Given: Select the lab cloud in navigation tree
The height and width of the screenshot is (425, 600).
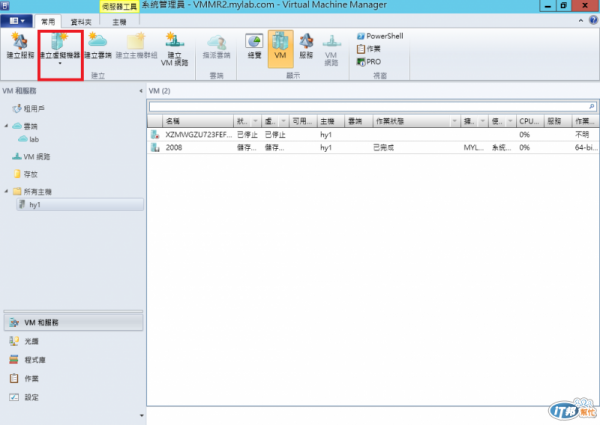Looking at the screenshot, I should 29,139.
